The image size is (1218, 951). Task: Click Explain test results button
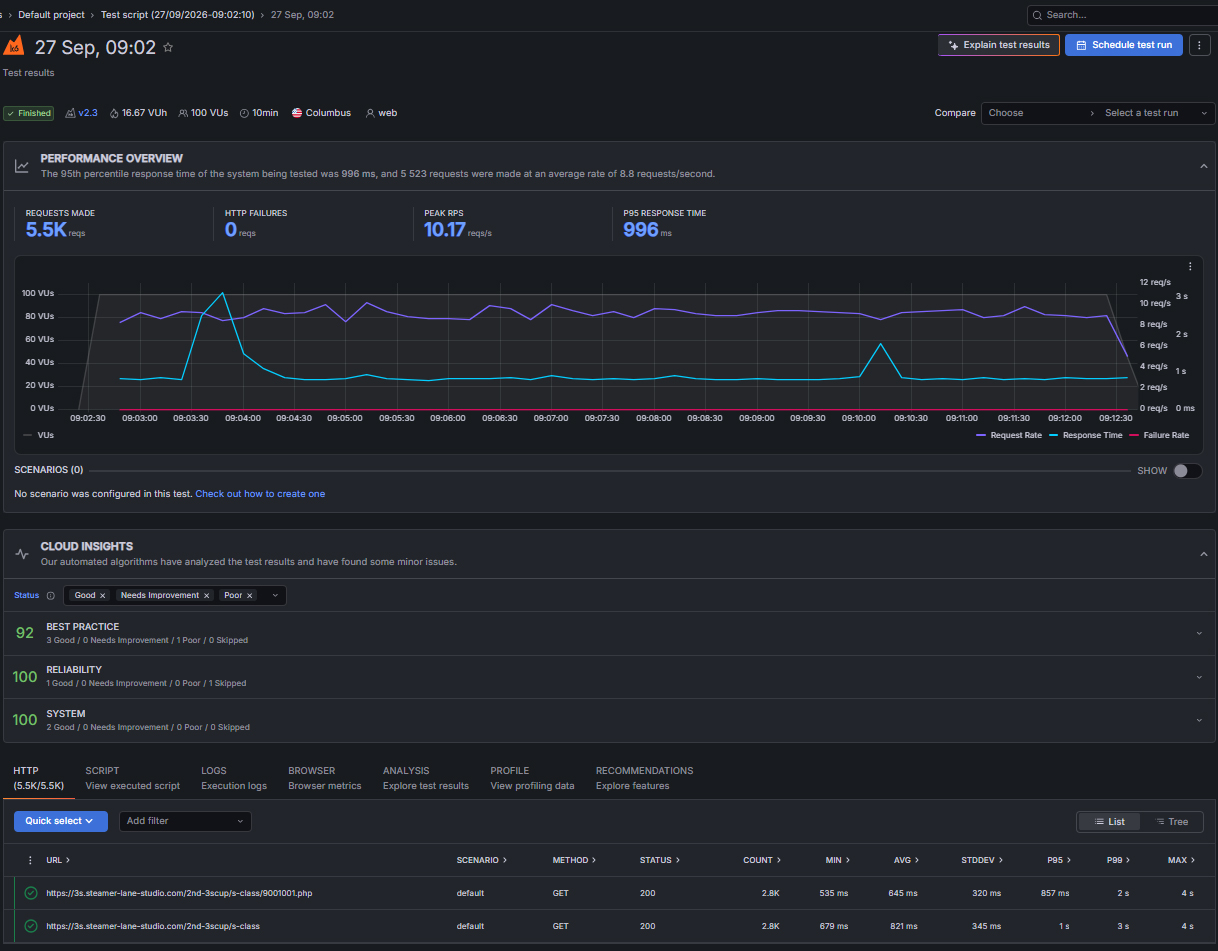tap(999, 45)
